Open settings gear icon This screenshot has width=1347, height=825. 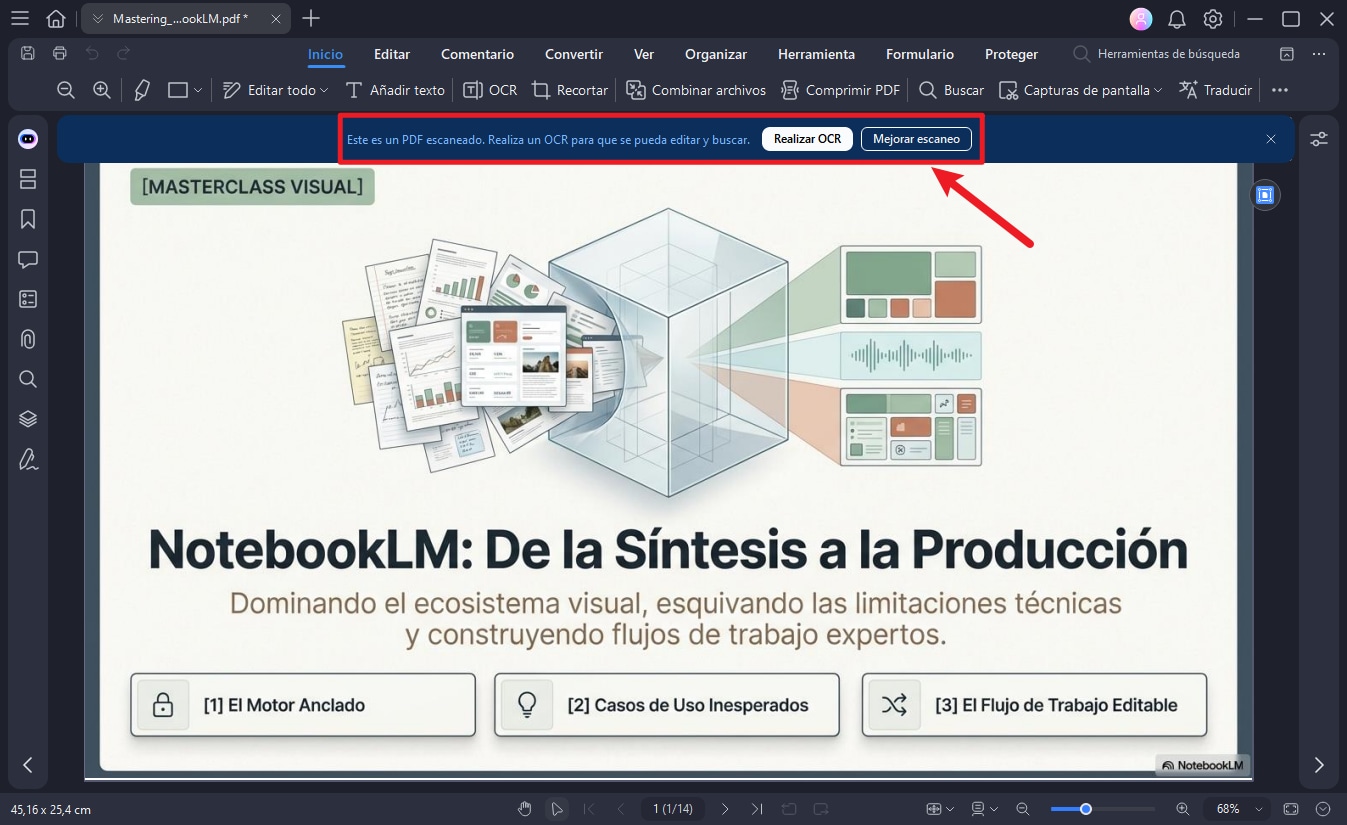coord(1213,19)
